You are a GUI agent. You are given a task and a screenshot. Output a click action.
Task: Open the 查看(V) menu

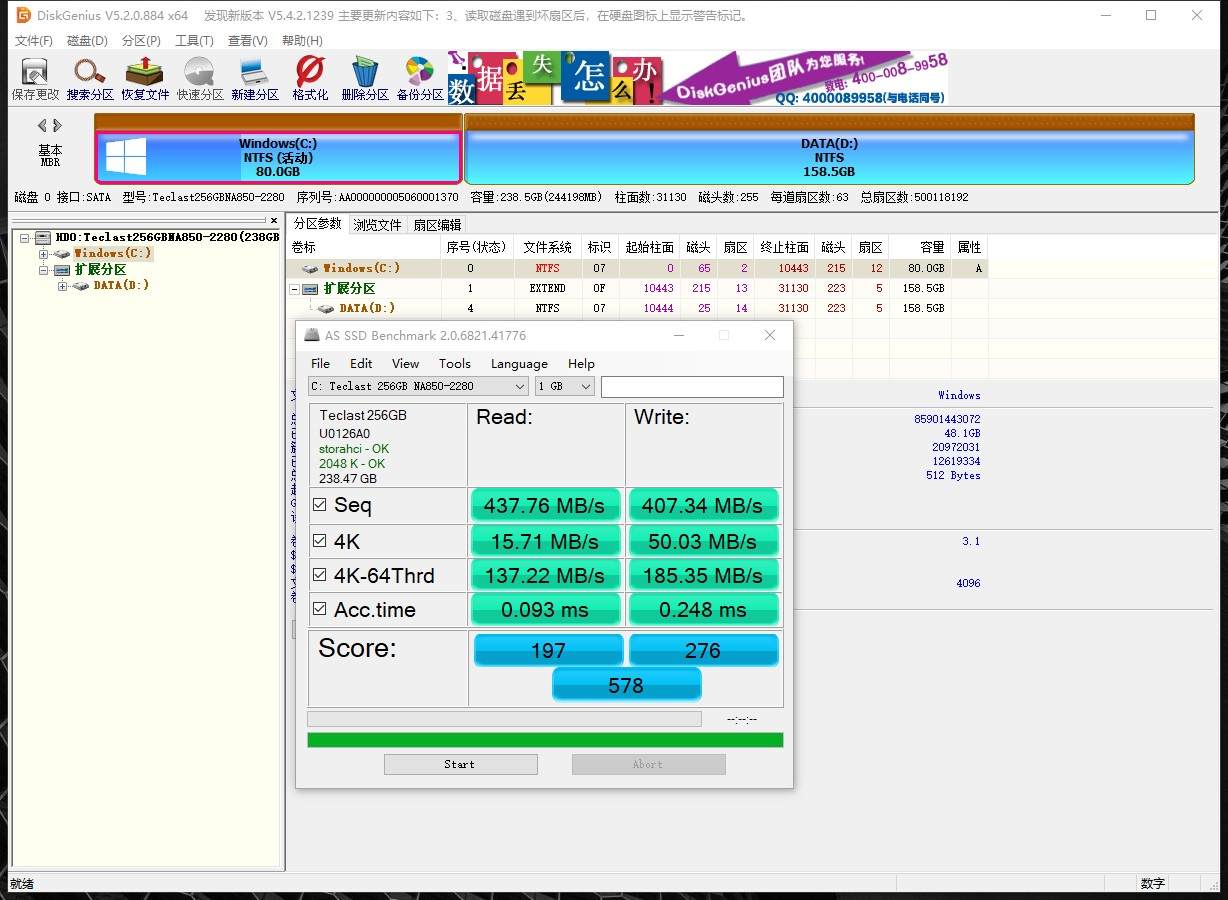pos(248,41)
